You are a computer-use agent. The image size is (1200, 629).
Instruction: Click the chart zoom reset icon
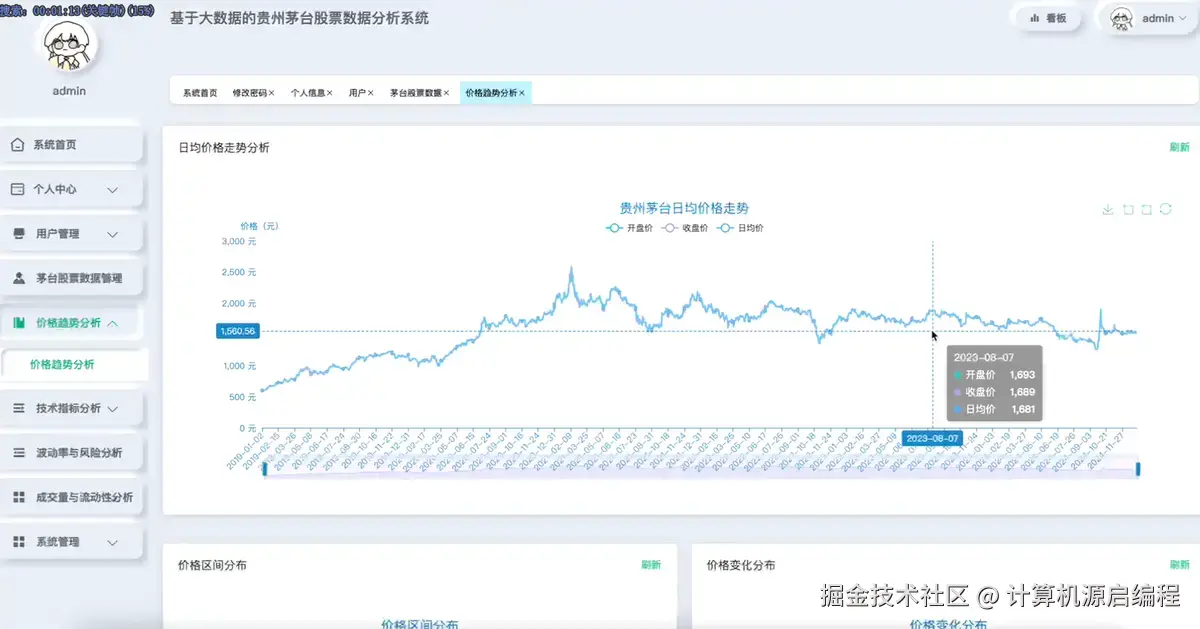1146,209
